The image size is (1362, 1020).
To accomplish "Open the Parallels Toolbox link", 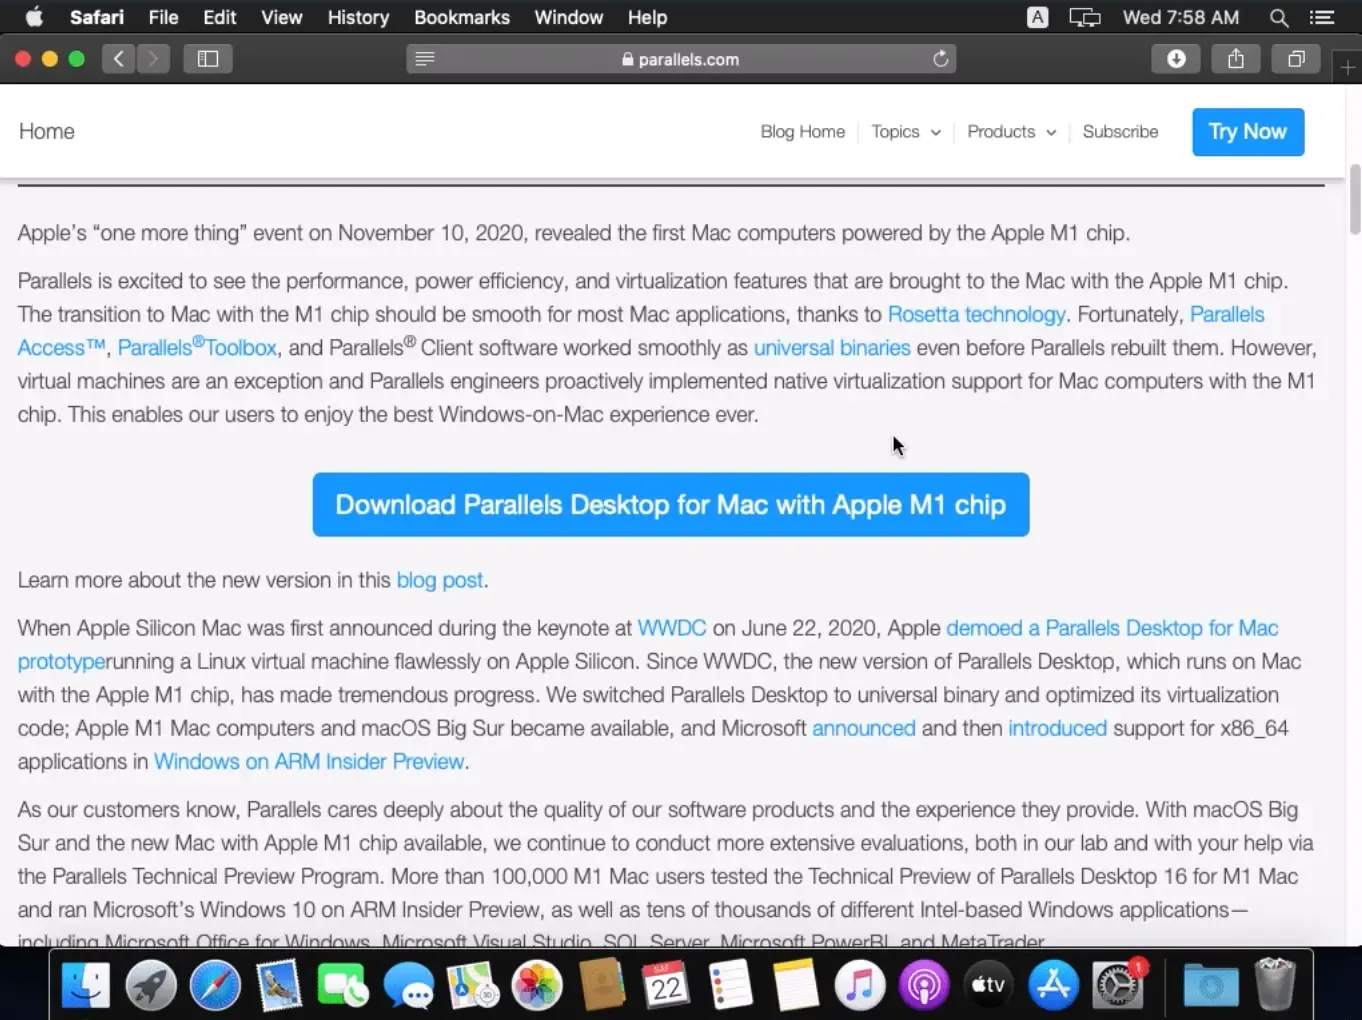I will tap(197, 347).
